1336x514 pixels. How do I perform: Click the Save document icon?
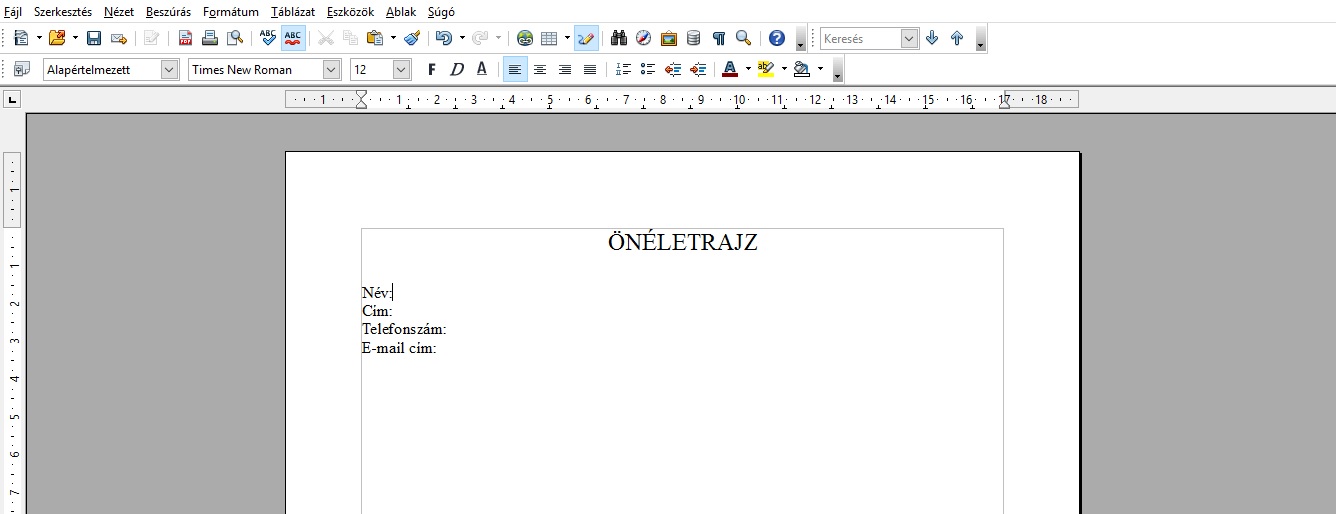pos(94,38)
